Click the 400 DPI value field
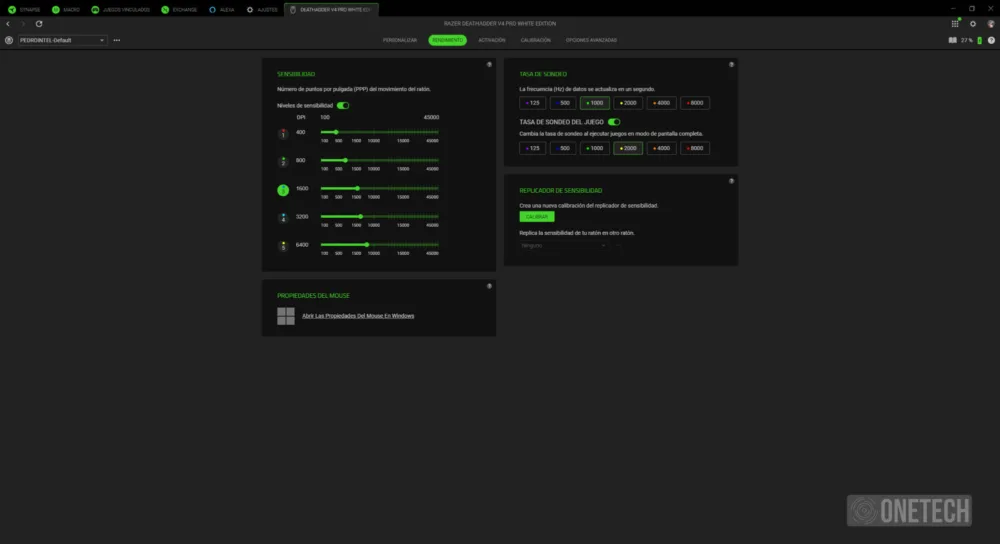Viewport: 1000px width, 544px height. click(301, 132)
